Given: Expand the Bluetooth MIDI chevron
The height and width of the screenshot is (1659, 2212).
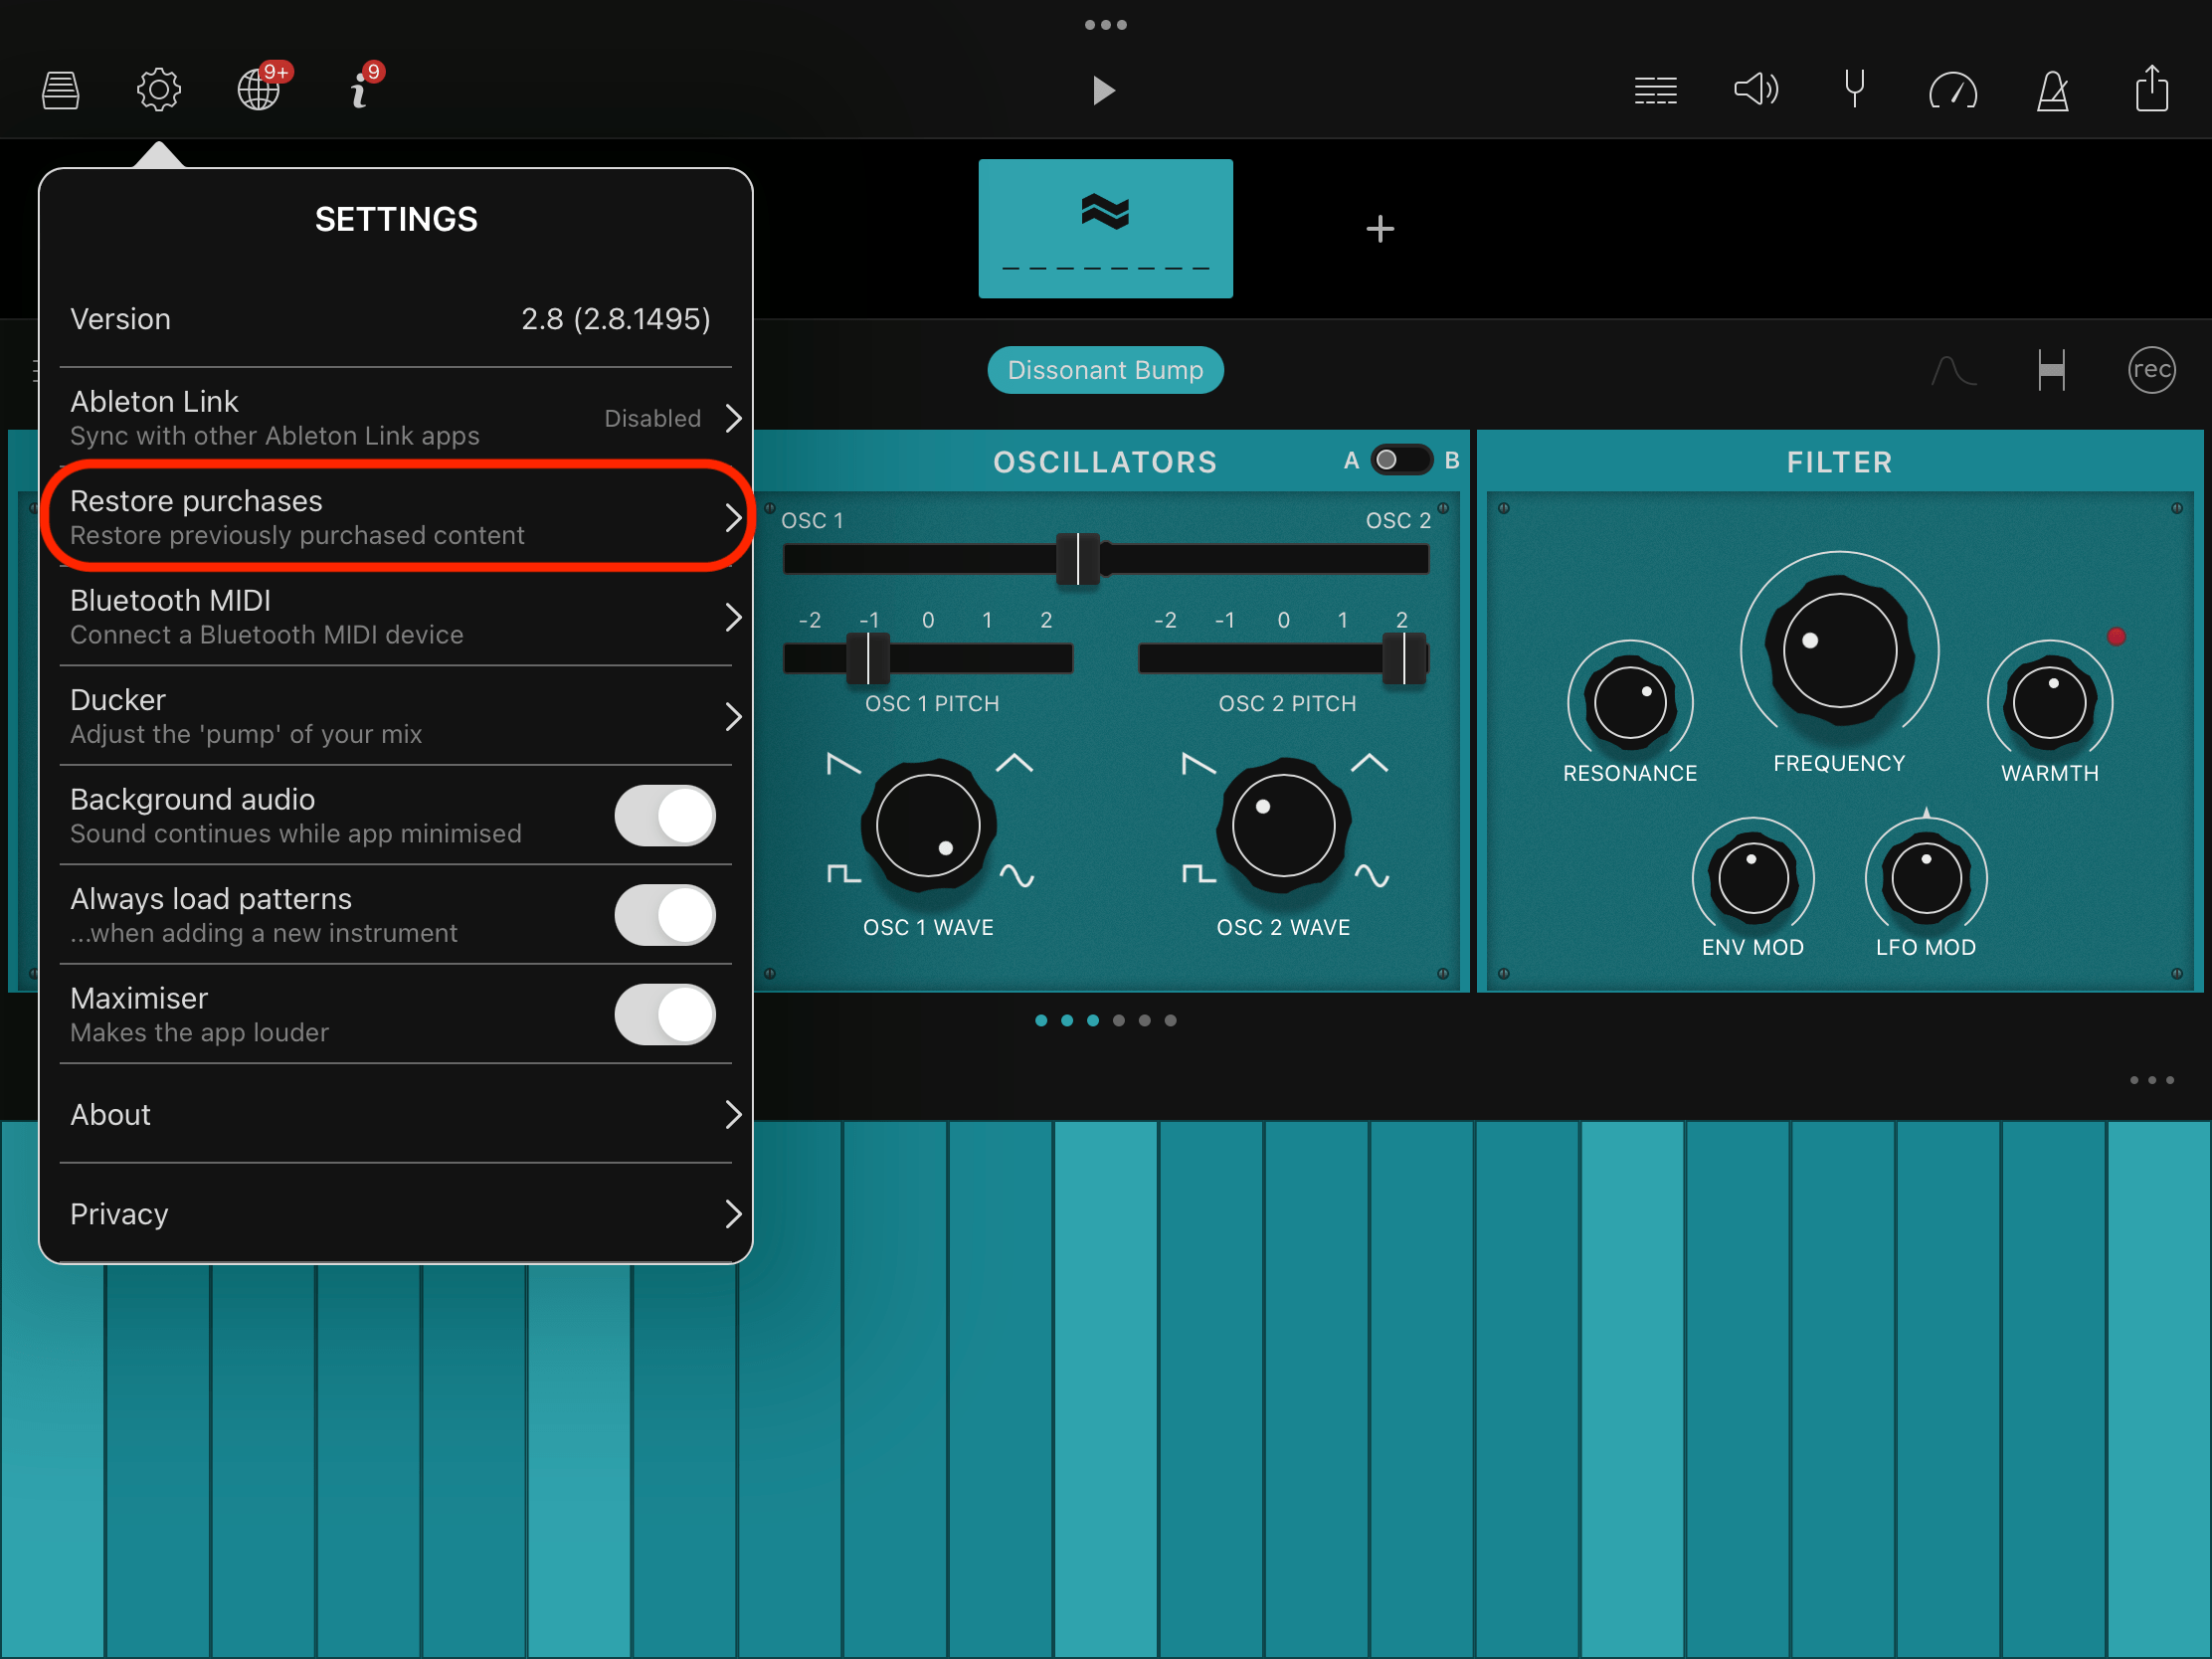Looking at the screenshot, I should (x=733, y=617).
